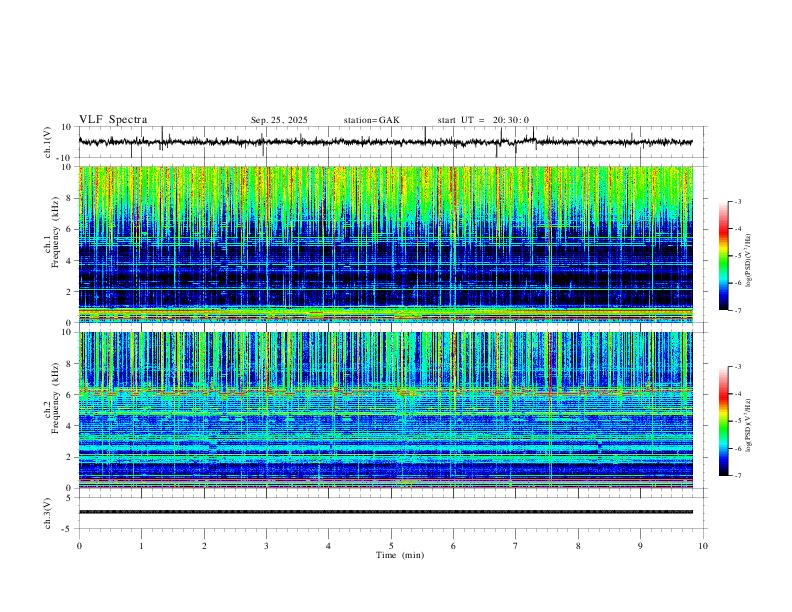Click ch.2 frequency axis tick "6"
The width and height of the screenshot is (792, 612).
point(68,394)
